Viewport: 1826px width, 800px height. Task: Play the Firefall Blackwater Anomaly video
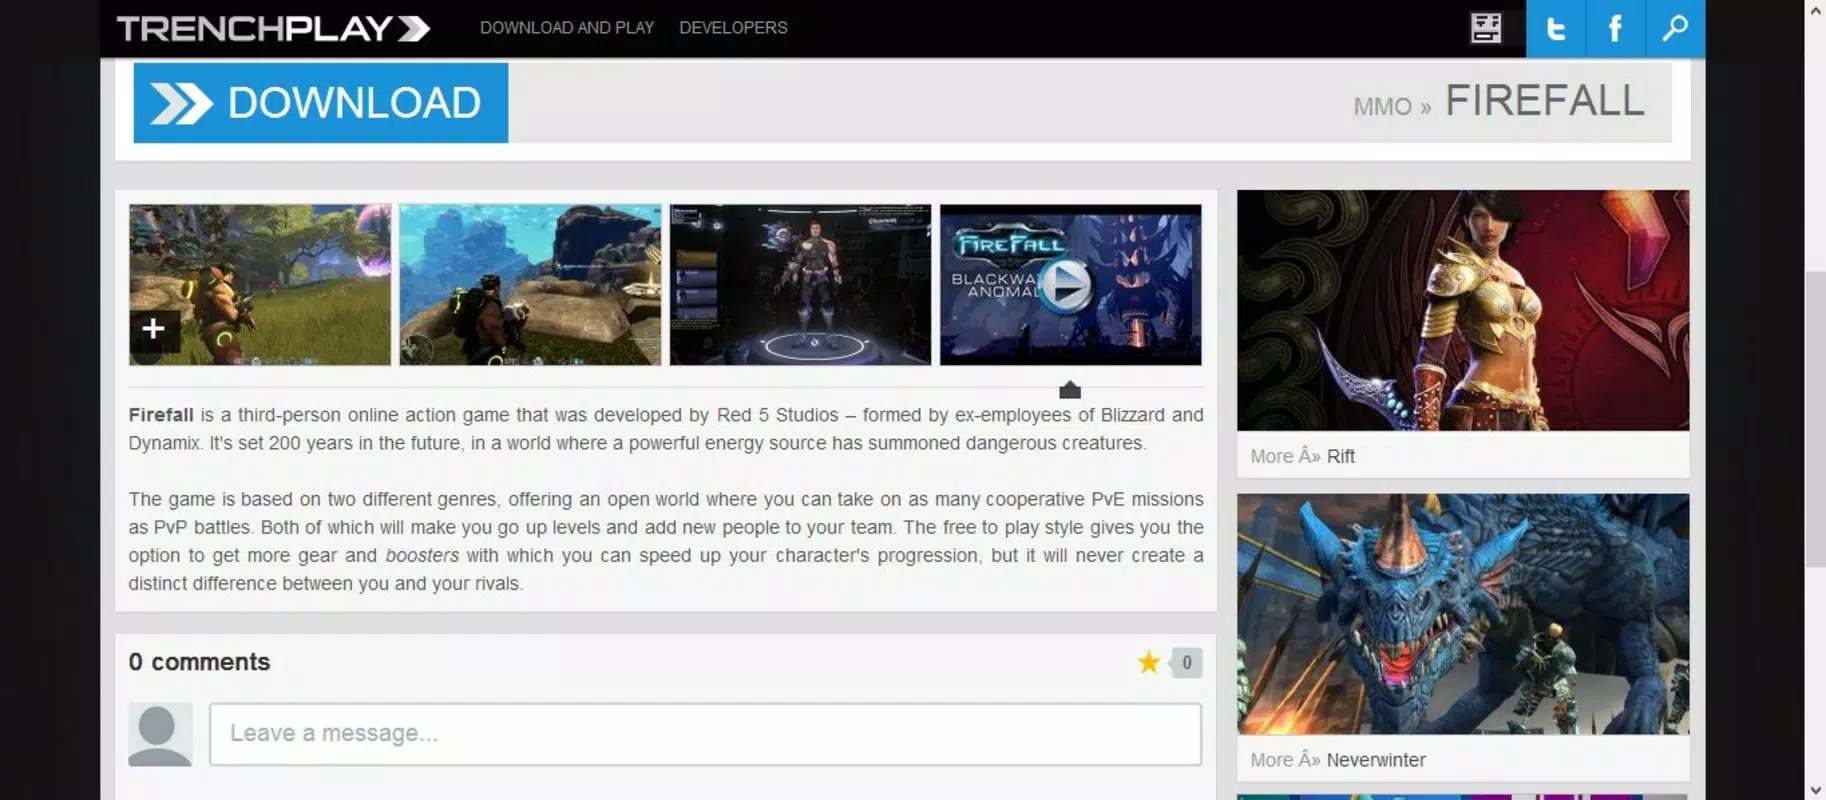1070,285
